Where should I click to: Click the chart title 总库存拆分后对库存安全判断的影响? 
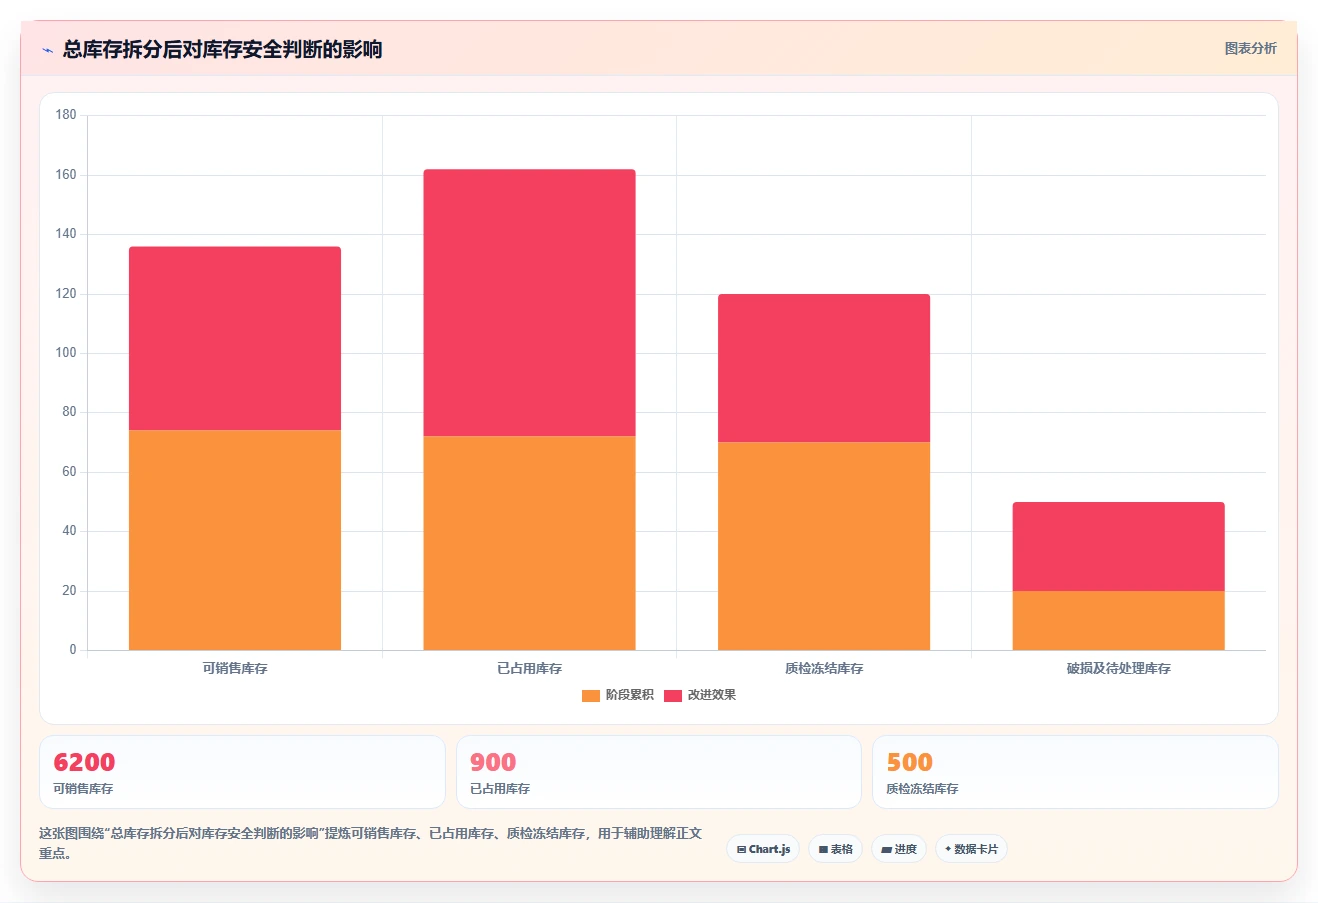click(x=222, y=49)
